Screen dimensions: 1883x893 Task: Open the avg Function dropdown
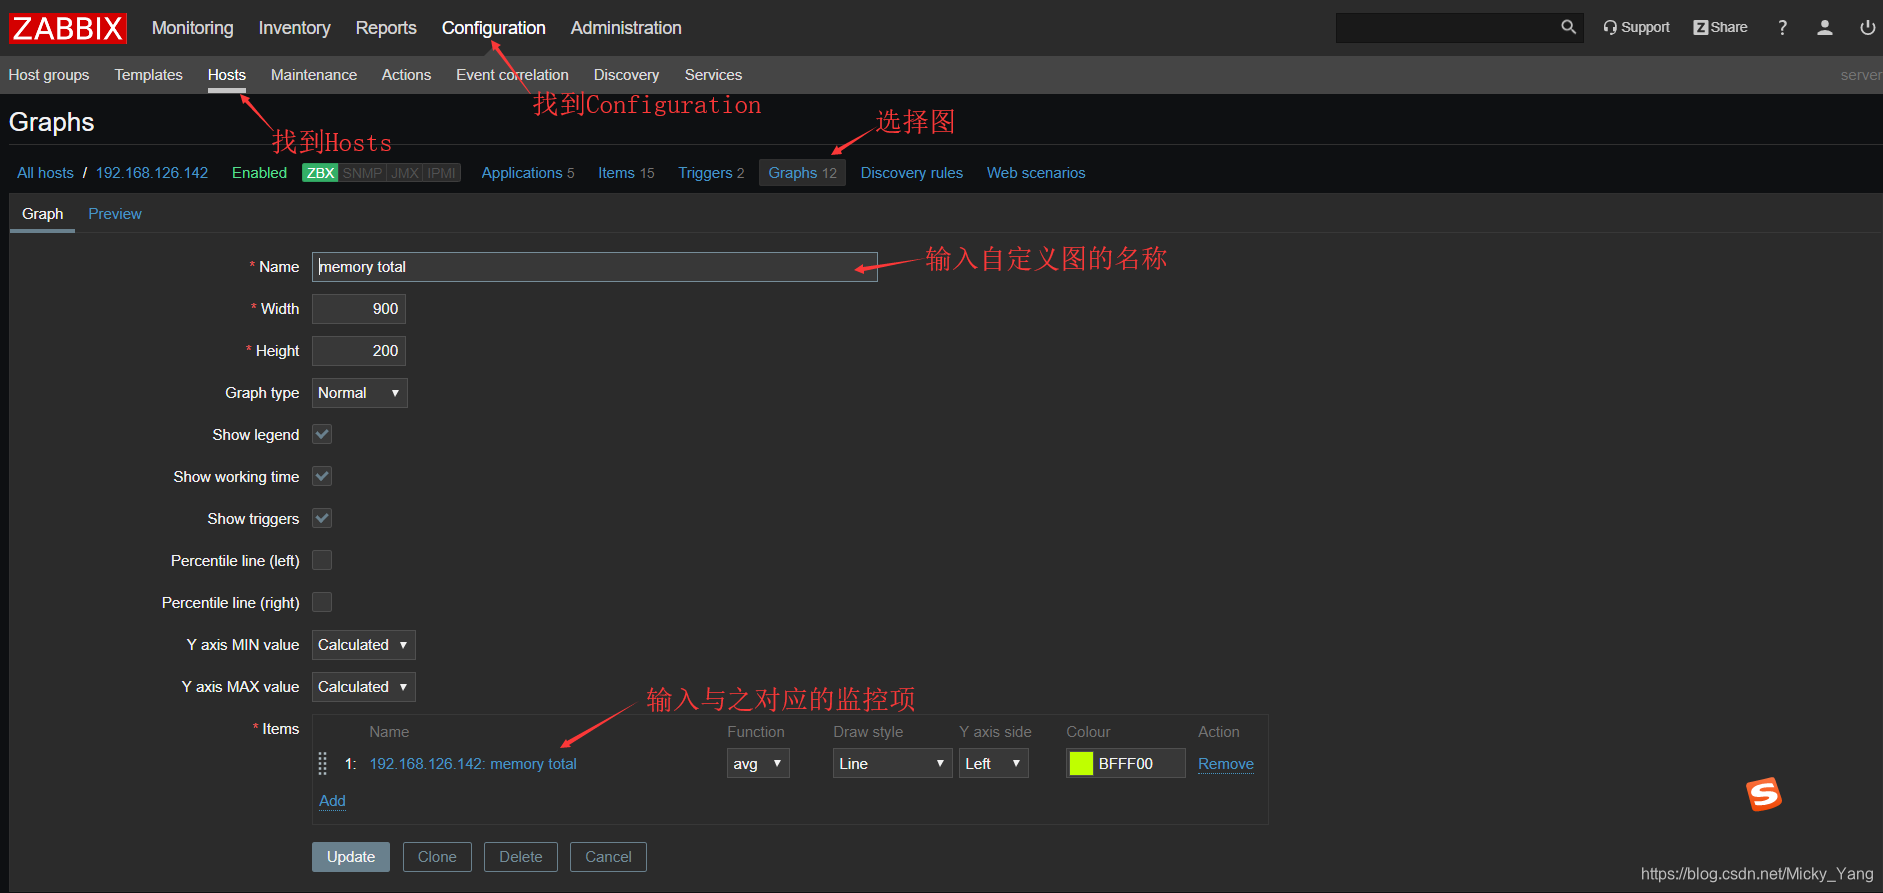tap(758, 763)
